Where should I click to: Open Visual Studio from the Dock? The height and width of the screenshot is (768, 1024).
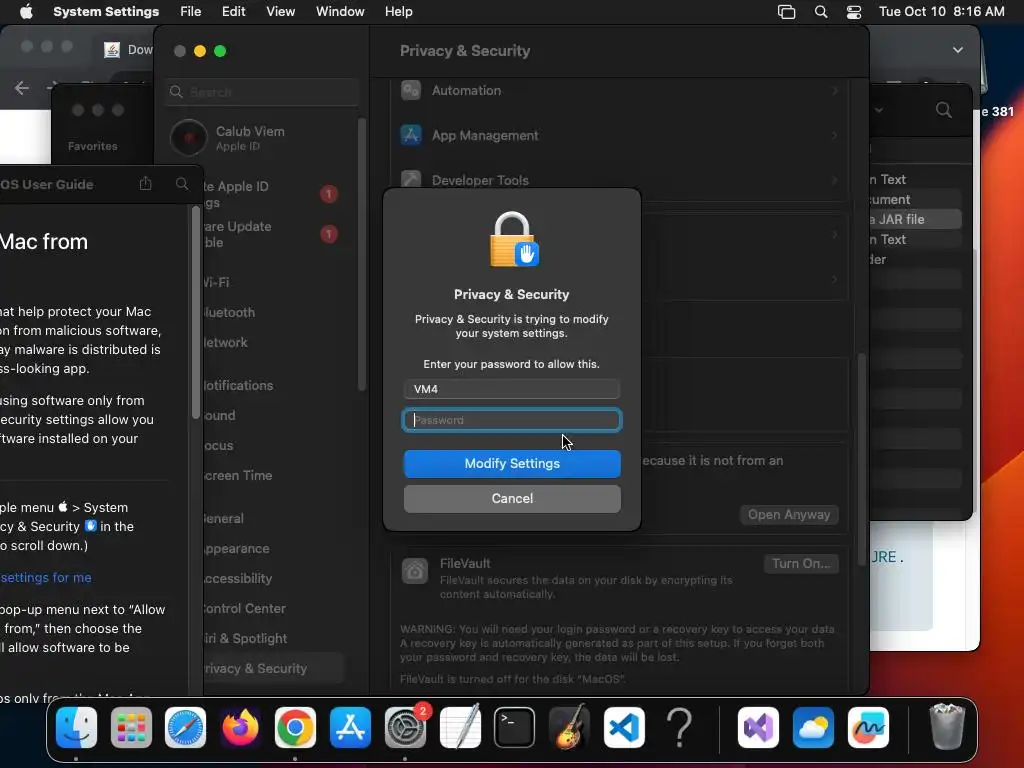click(x=758, y=727)
